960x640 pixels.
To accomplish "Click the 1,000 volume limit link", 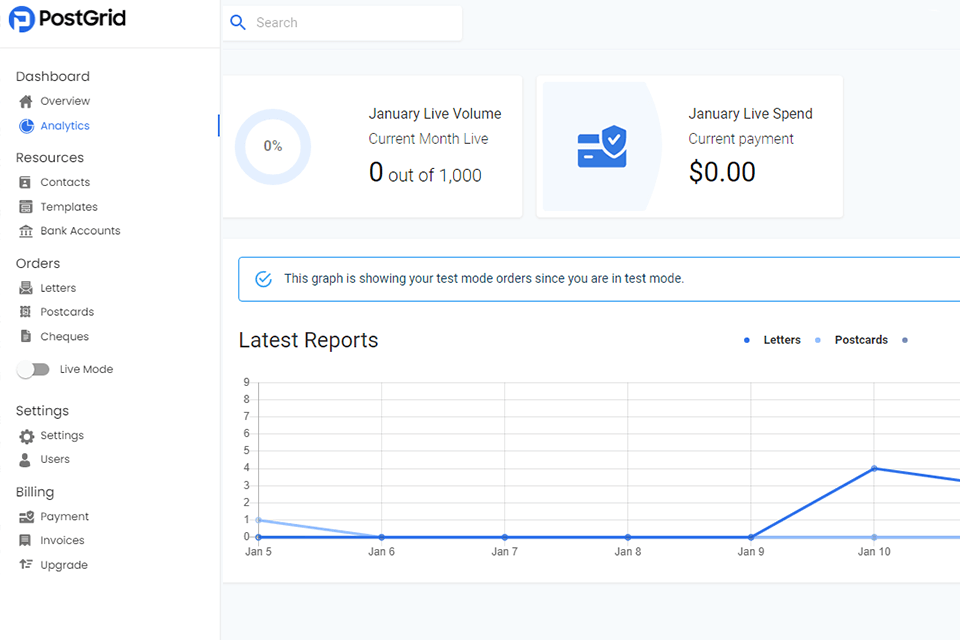I will (460, 175).
